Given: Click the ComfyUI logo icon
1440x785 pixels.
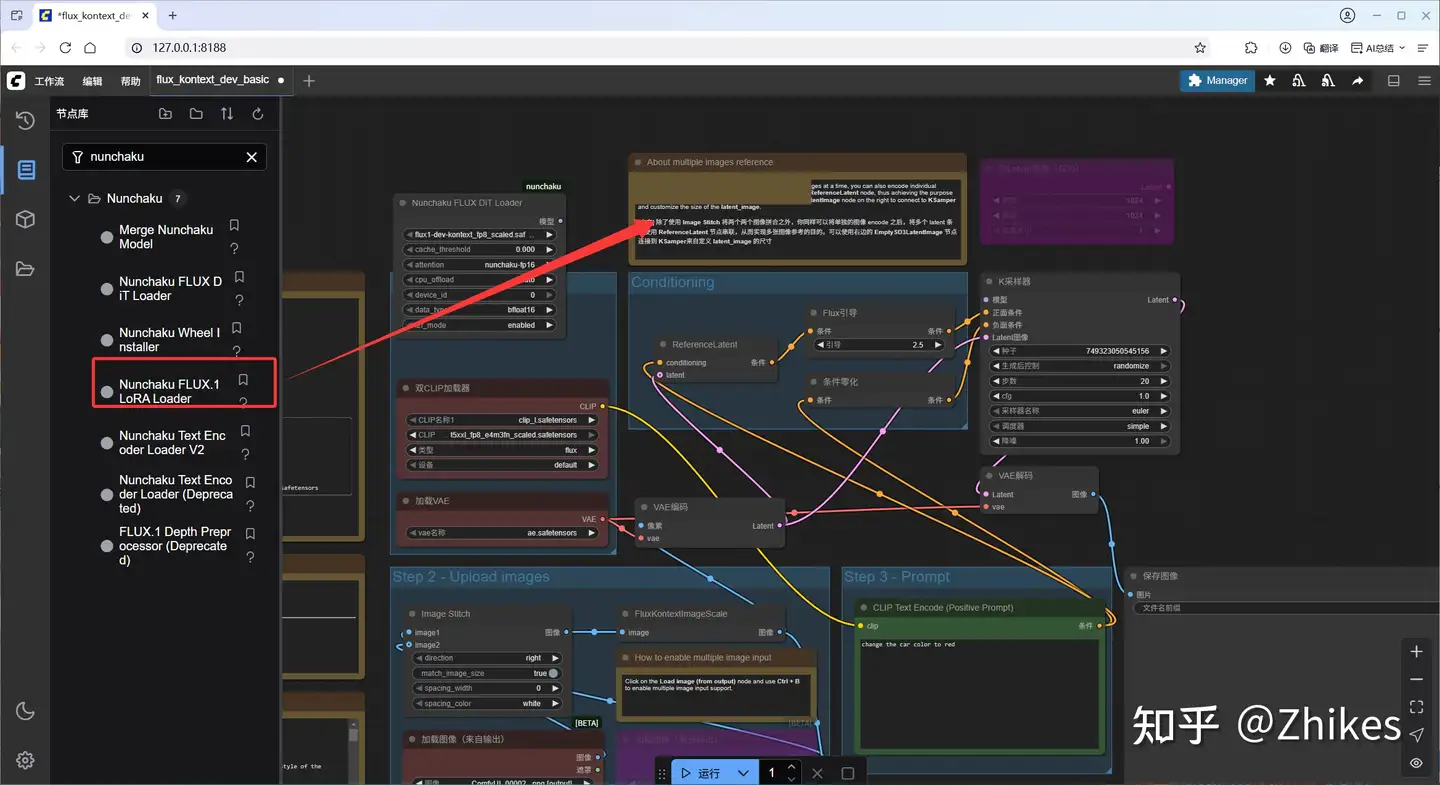Looking at the screenshot, I should click(15, 81).
